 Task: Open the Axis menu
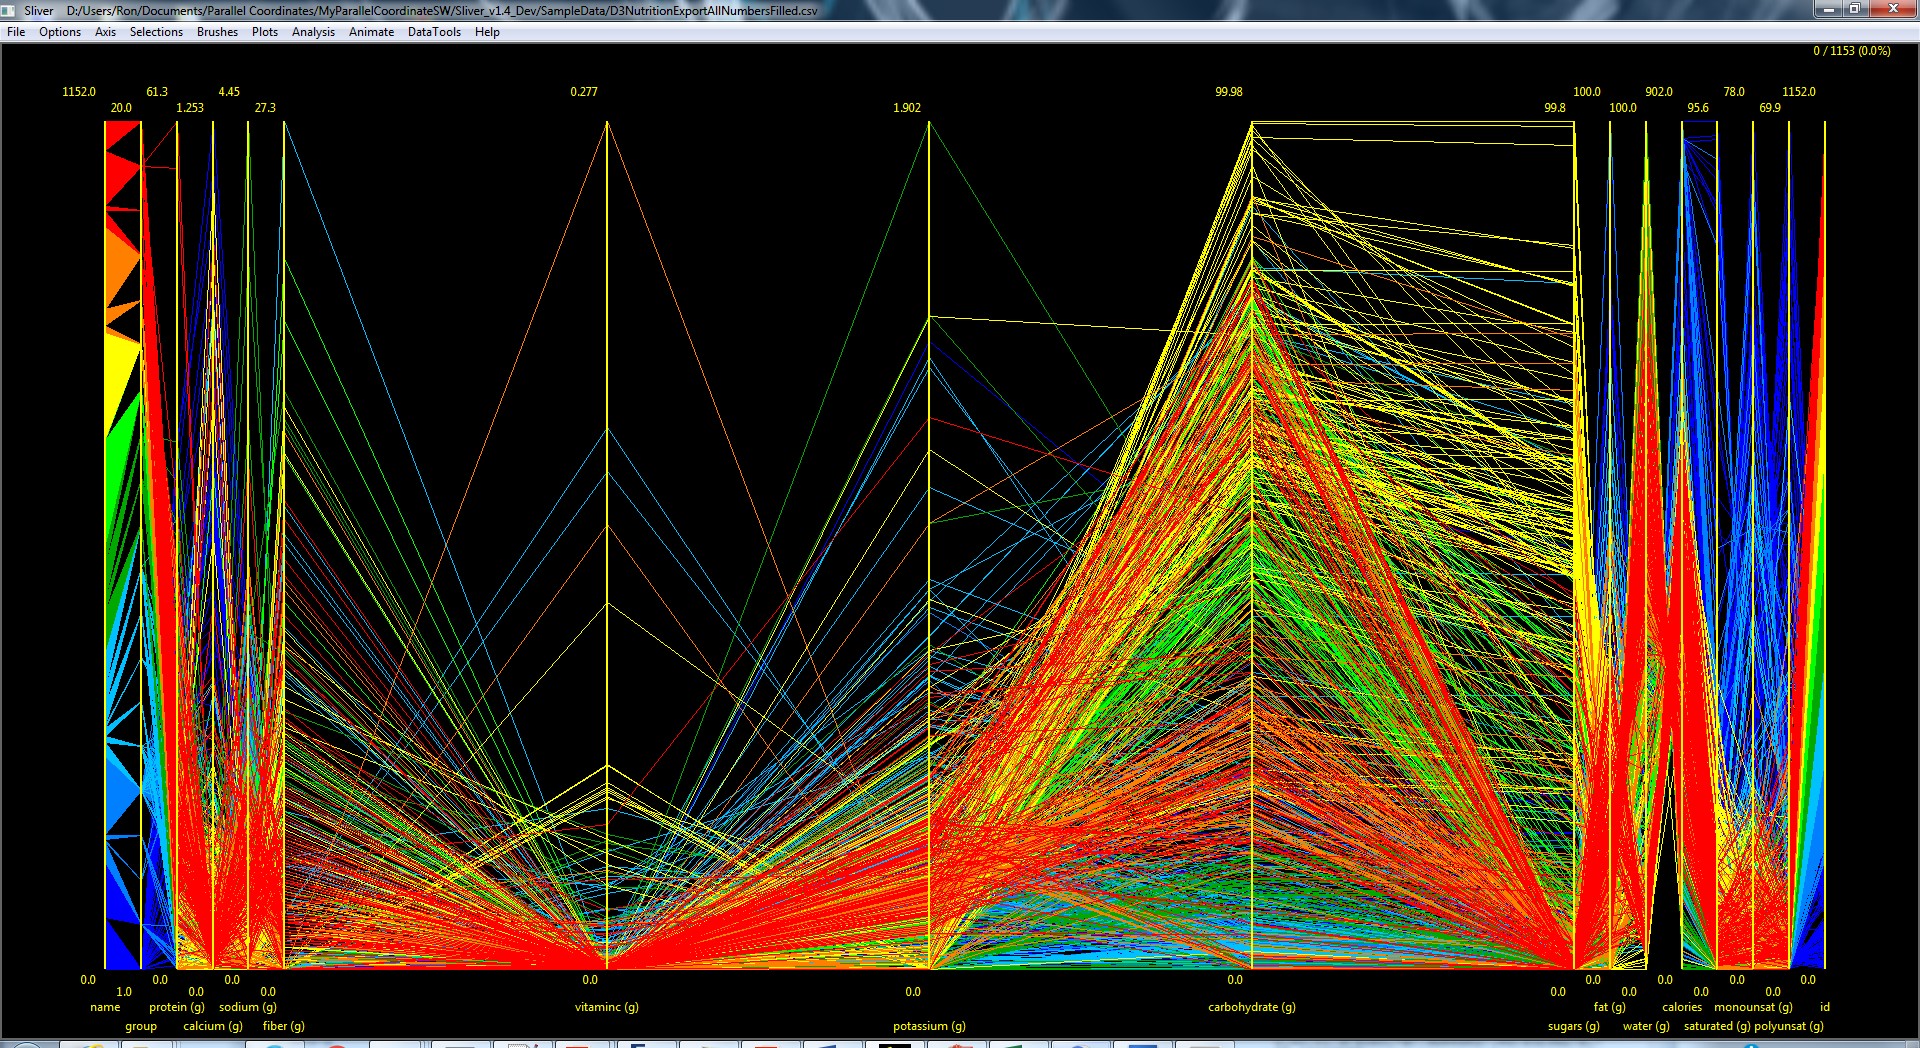105,32
